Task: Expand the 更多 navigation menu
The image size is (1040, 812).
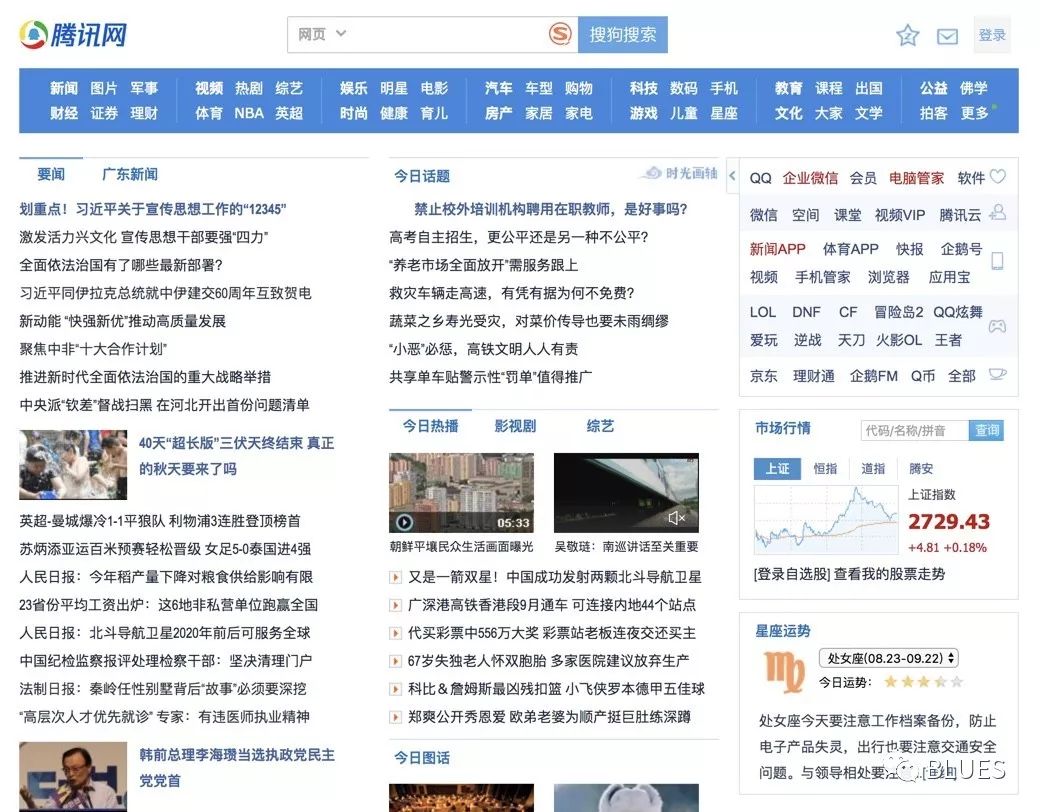Action: 974,113
